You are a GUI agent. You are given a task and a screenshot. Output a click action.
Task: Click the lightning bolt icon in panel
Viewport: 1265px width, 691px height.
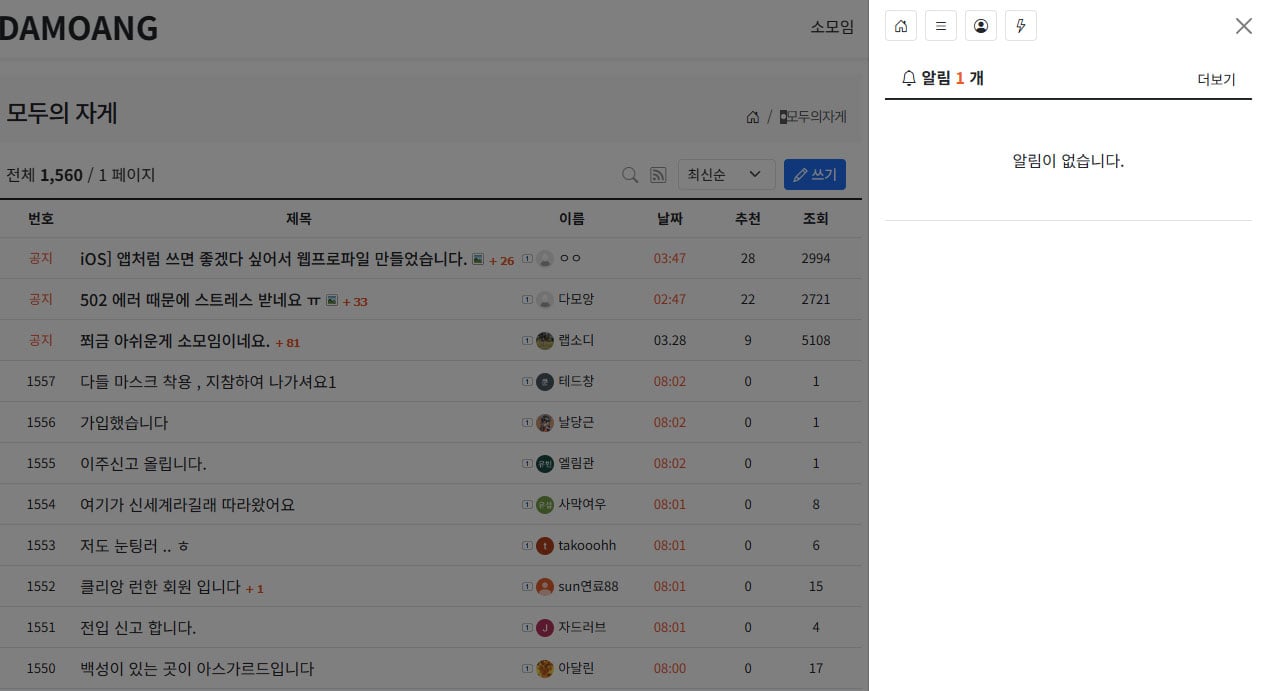[x=1021, y=26]
